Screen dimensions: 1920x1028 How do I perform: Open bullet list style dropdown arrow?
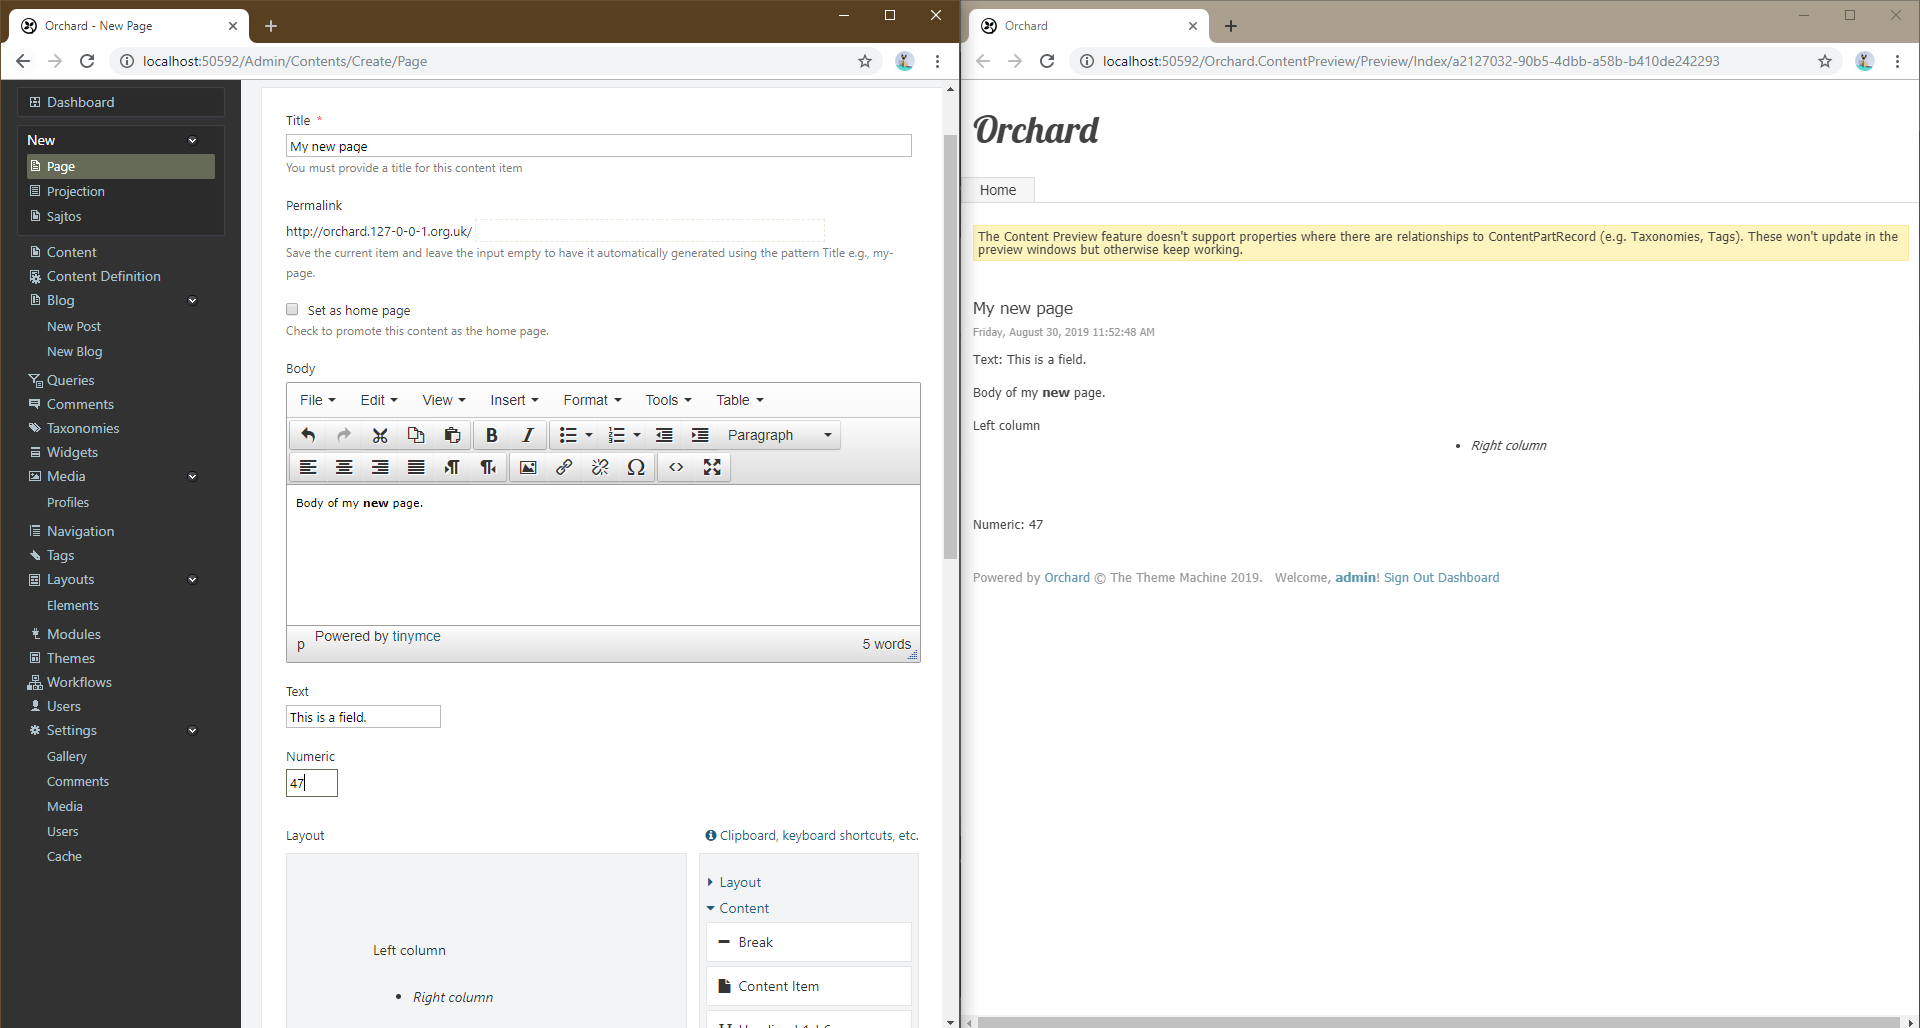point(589,435)
